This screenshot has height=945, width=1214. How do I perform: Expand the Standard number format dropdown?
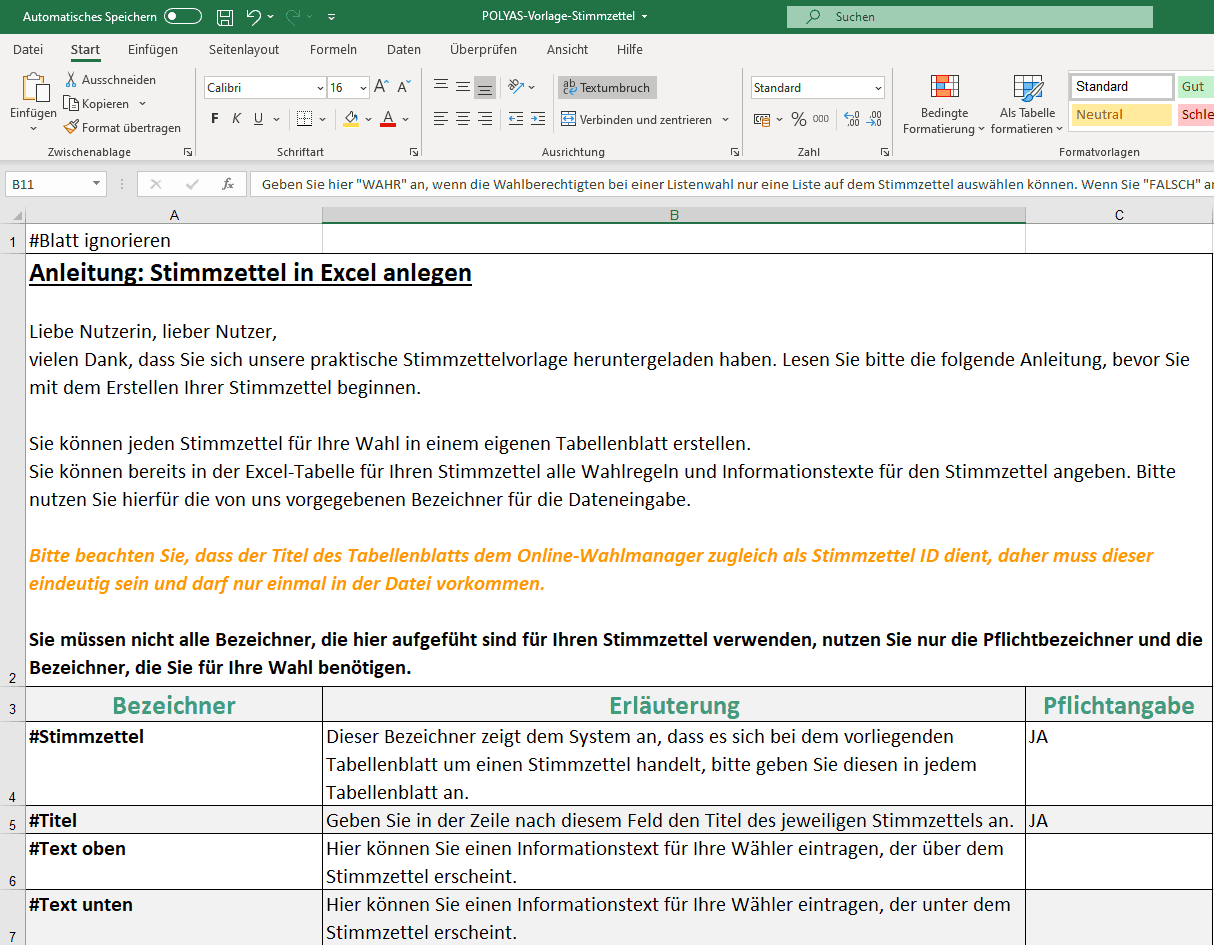pyautogui.click(x=878, y=88)
